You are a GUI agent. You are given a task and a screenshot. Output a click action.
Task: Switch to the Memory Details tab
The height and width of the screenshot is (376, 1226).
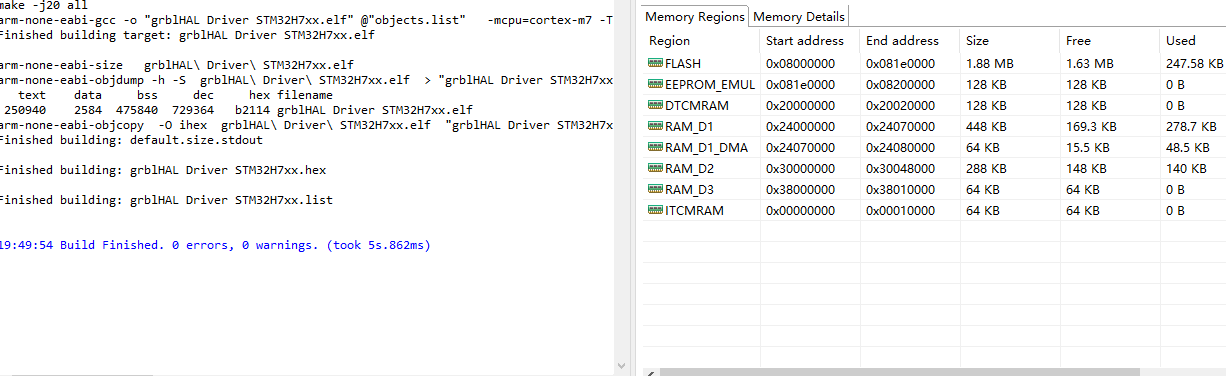point(799,16)
